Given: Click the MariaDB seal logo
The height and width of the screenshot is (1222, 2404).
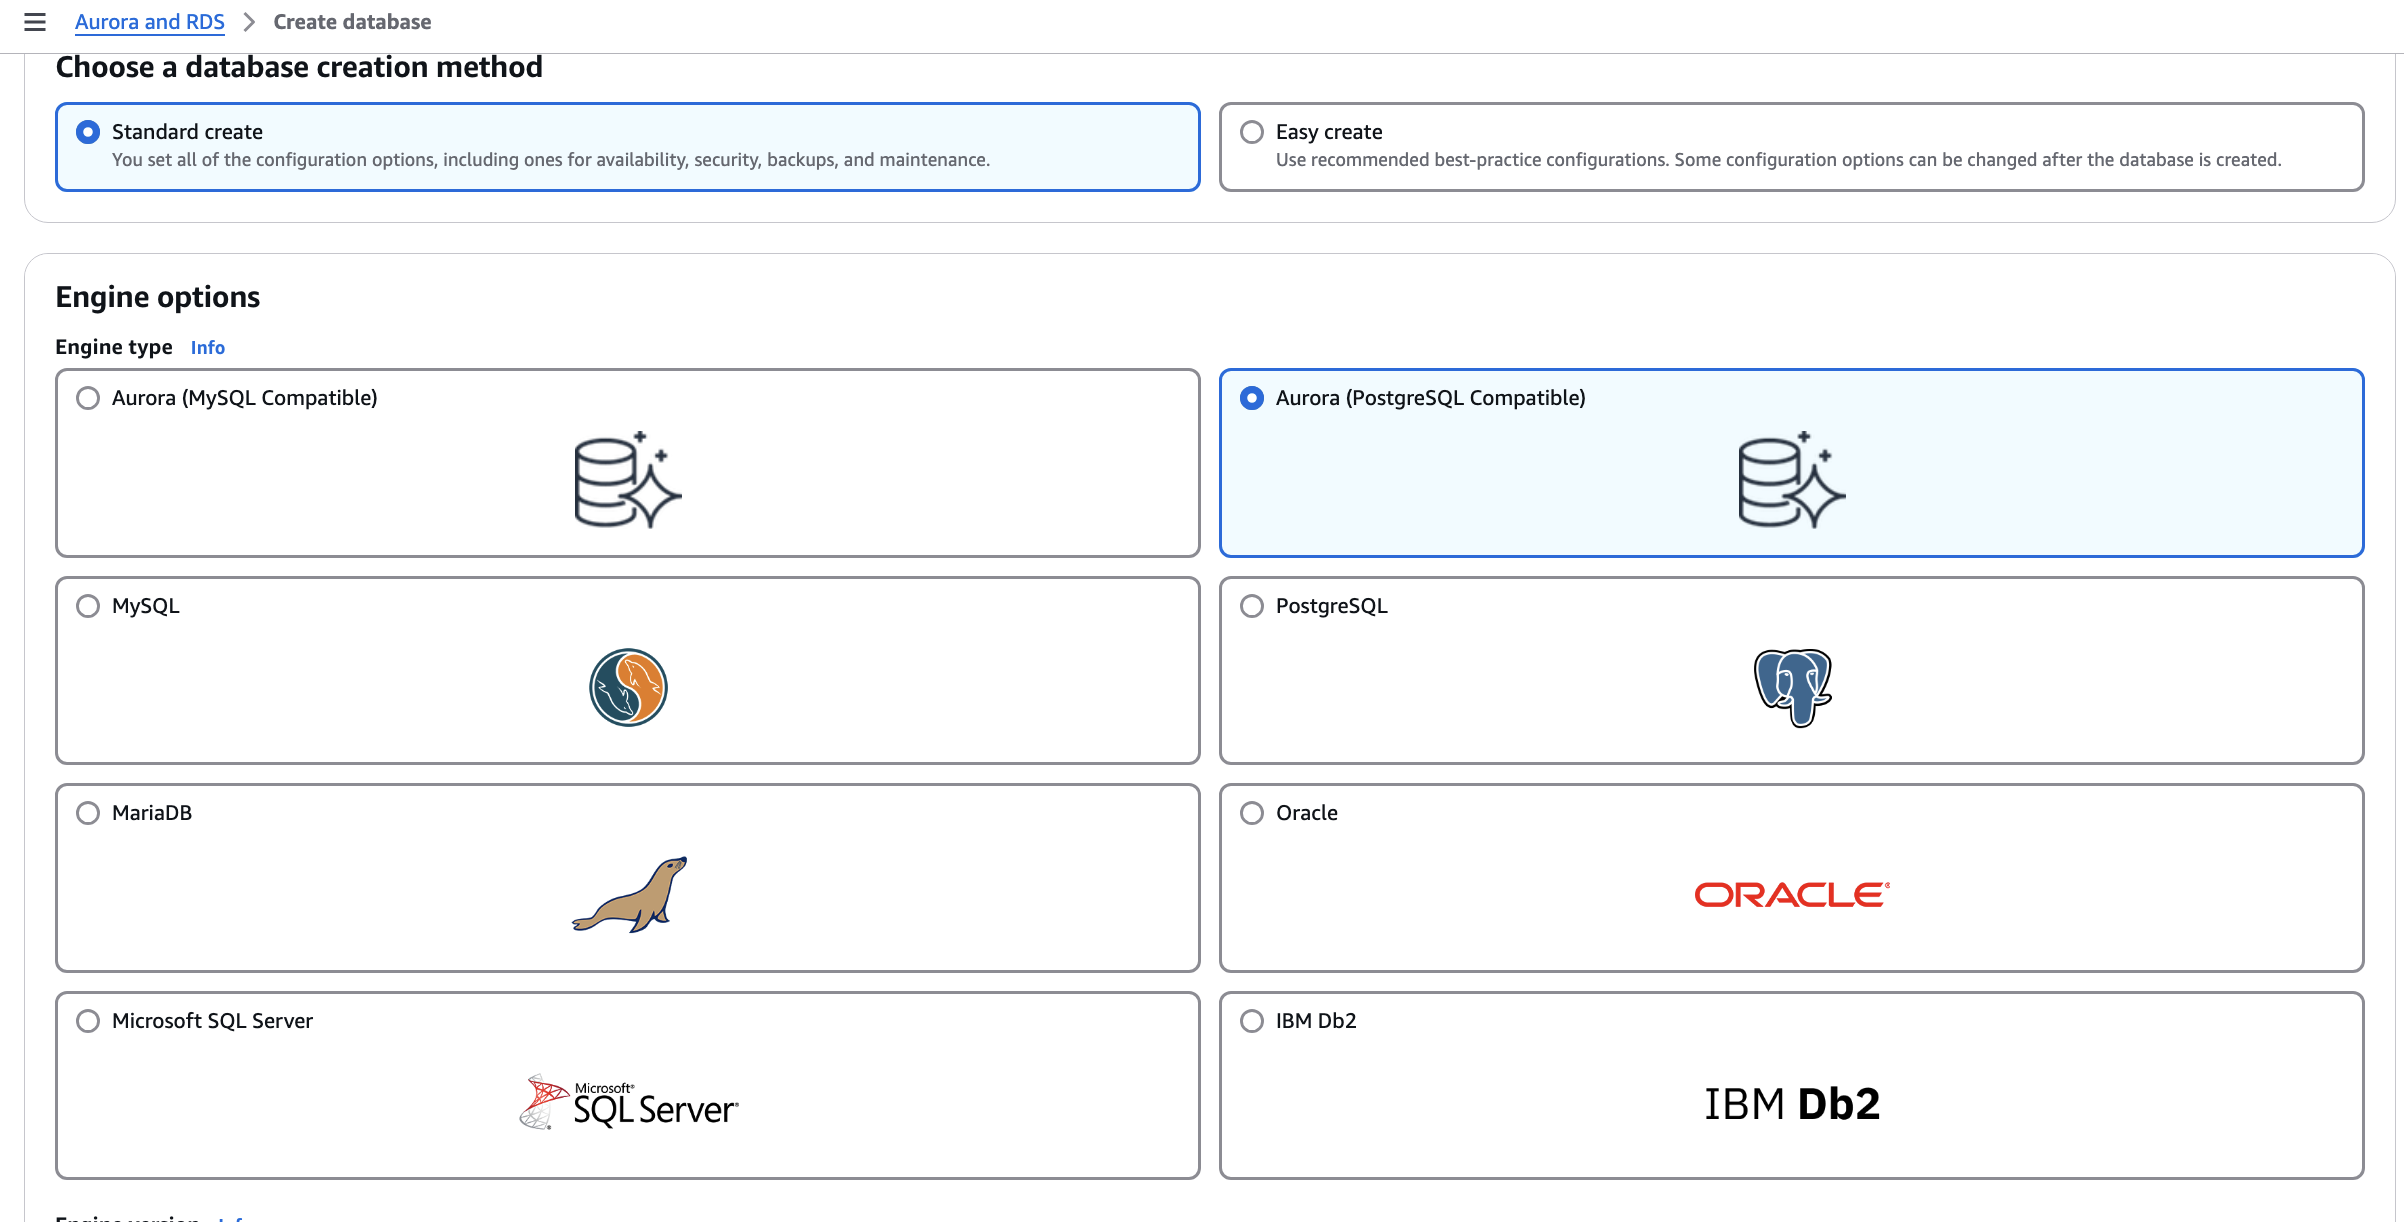Looking at the screenshot, I should click(x=629, y=895).
